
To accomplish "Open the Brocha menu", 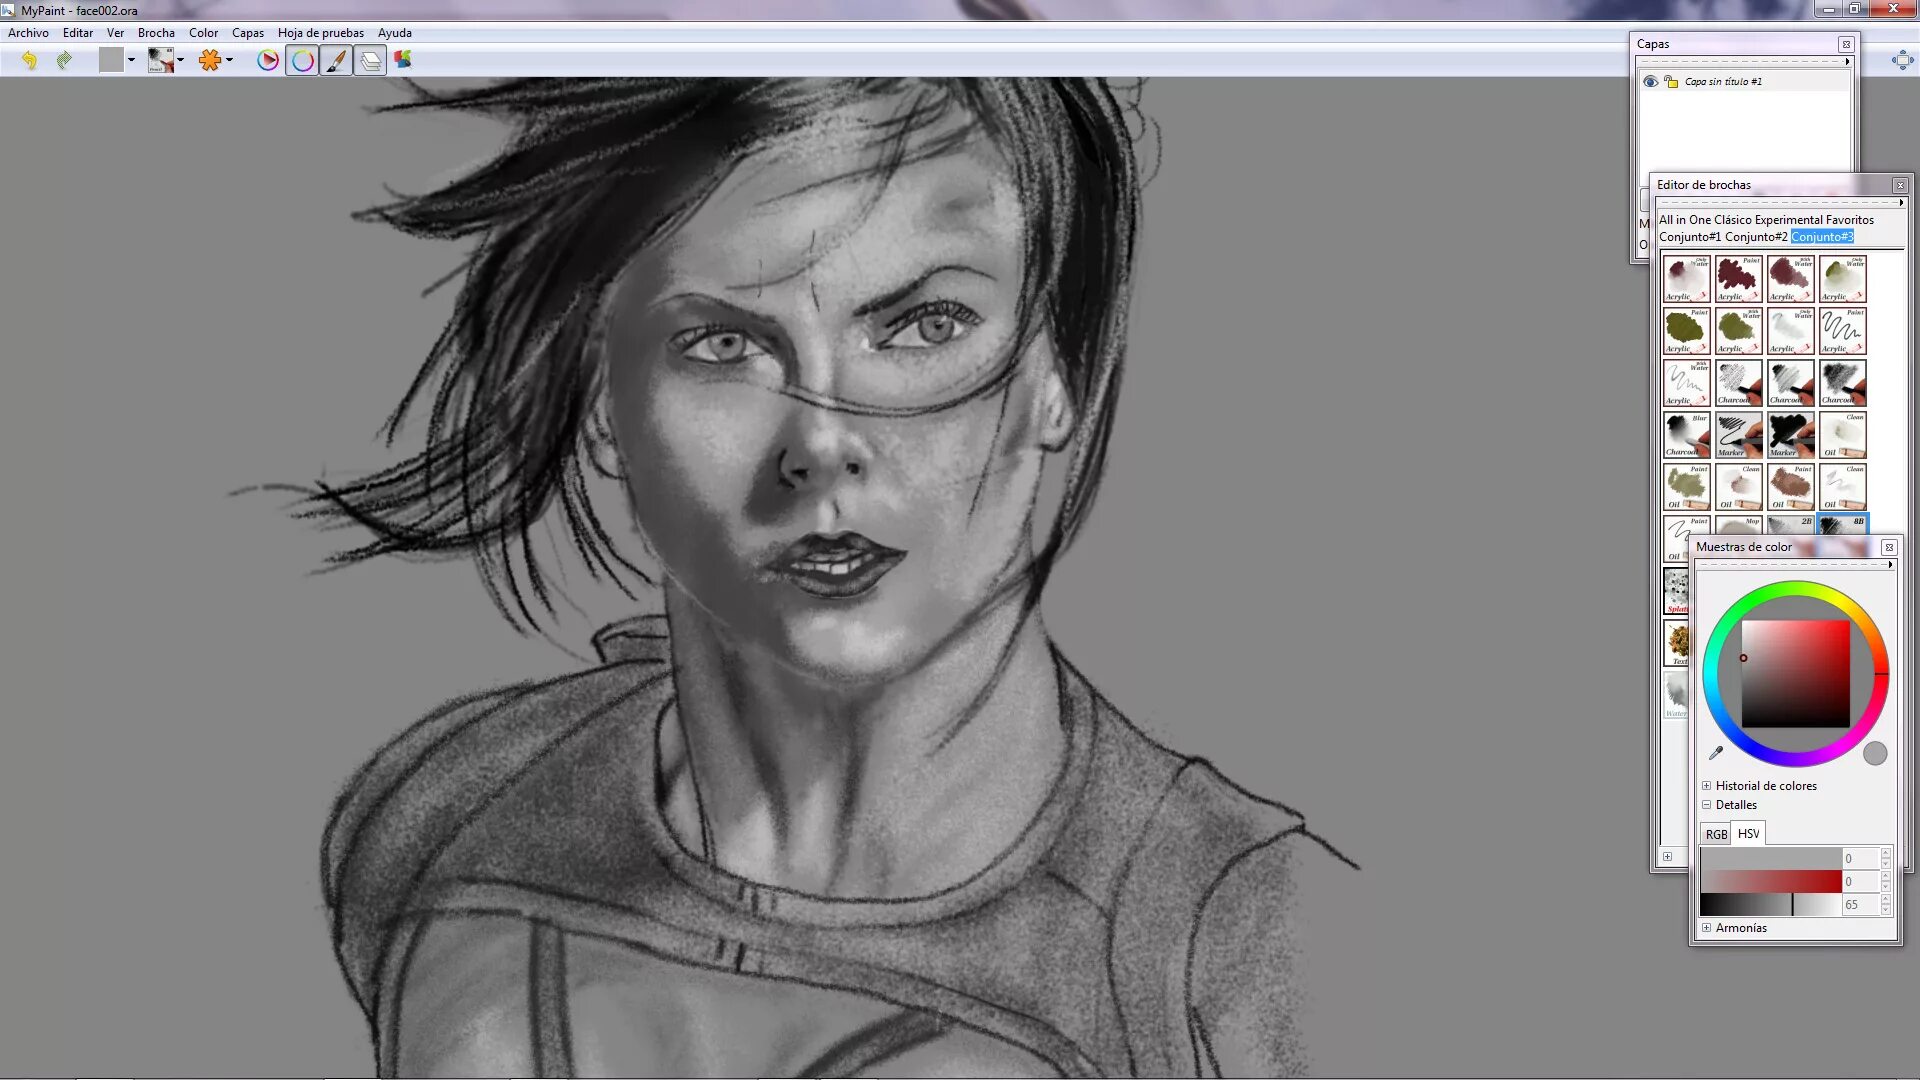I will tap(156, 33).
